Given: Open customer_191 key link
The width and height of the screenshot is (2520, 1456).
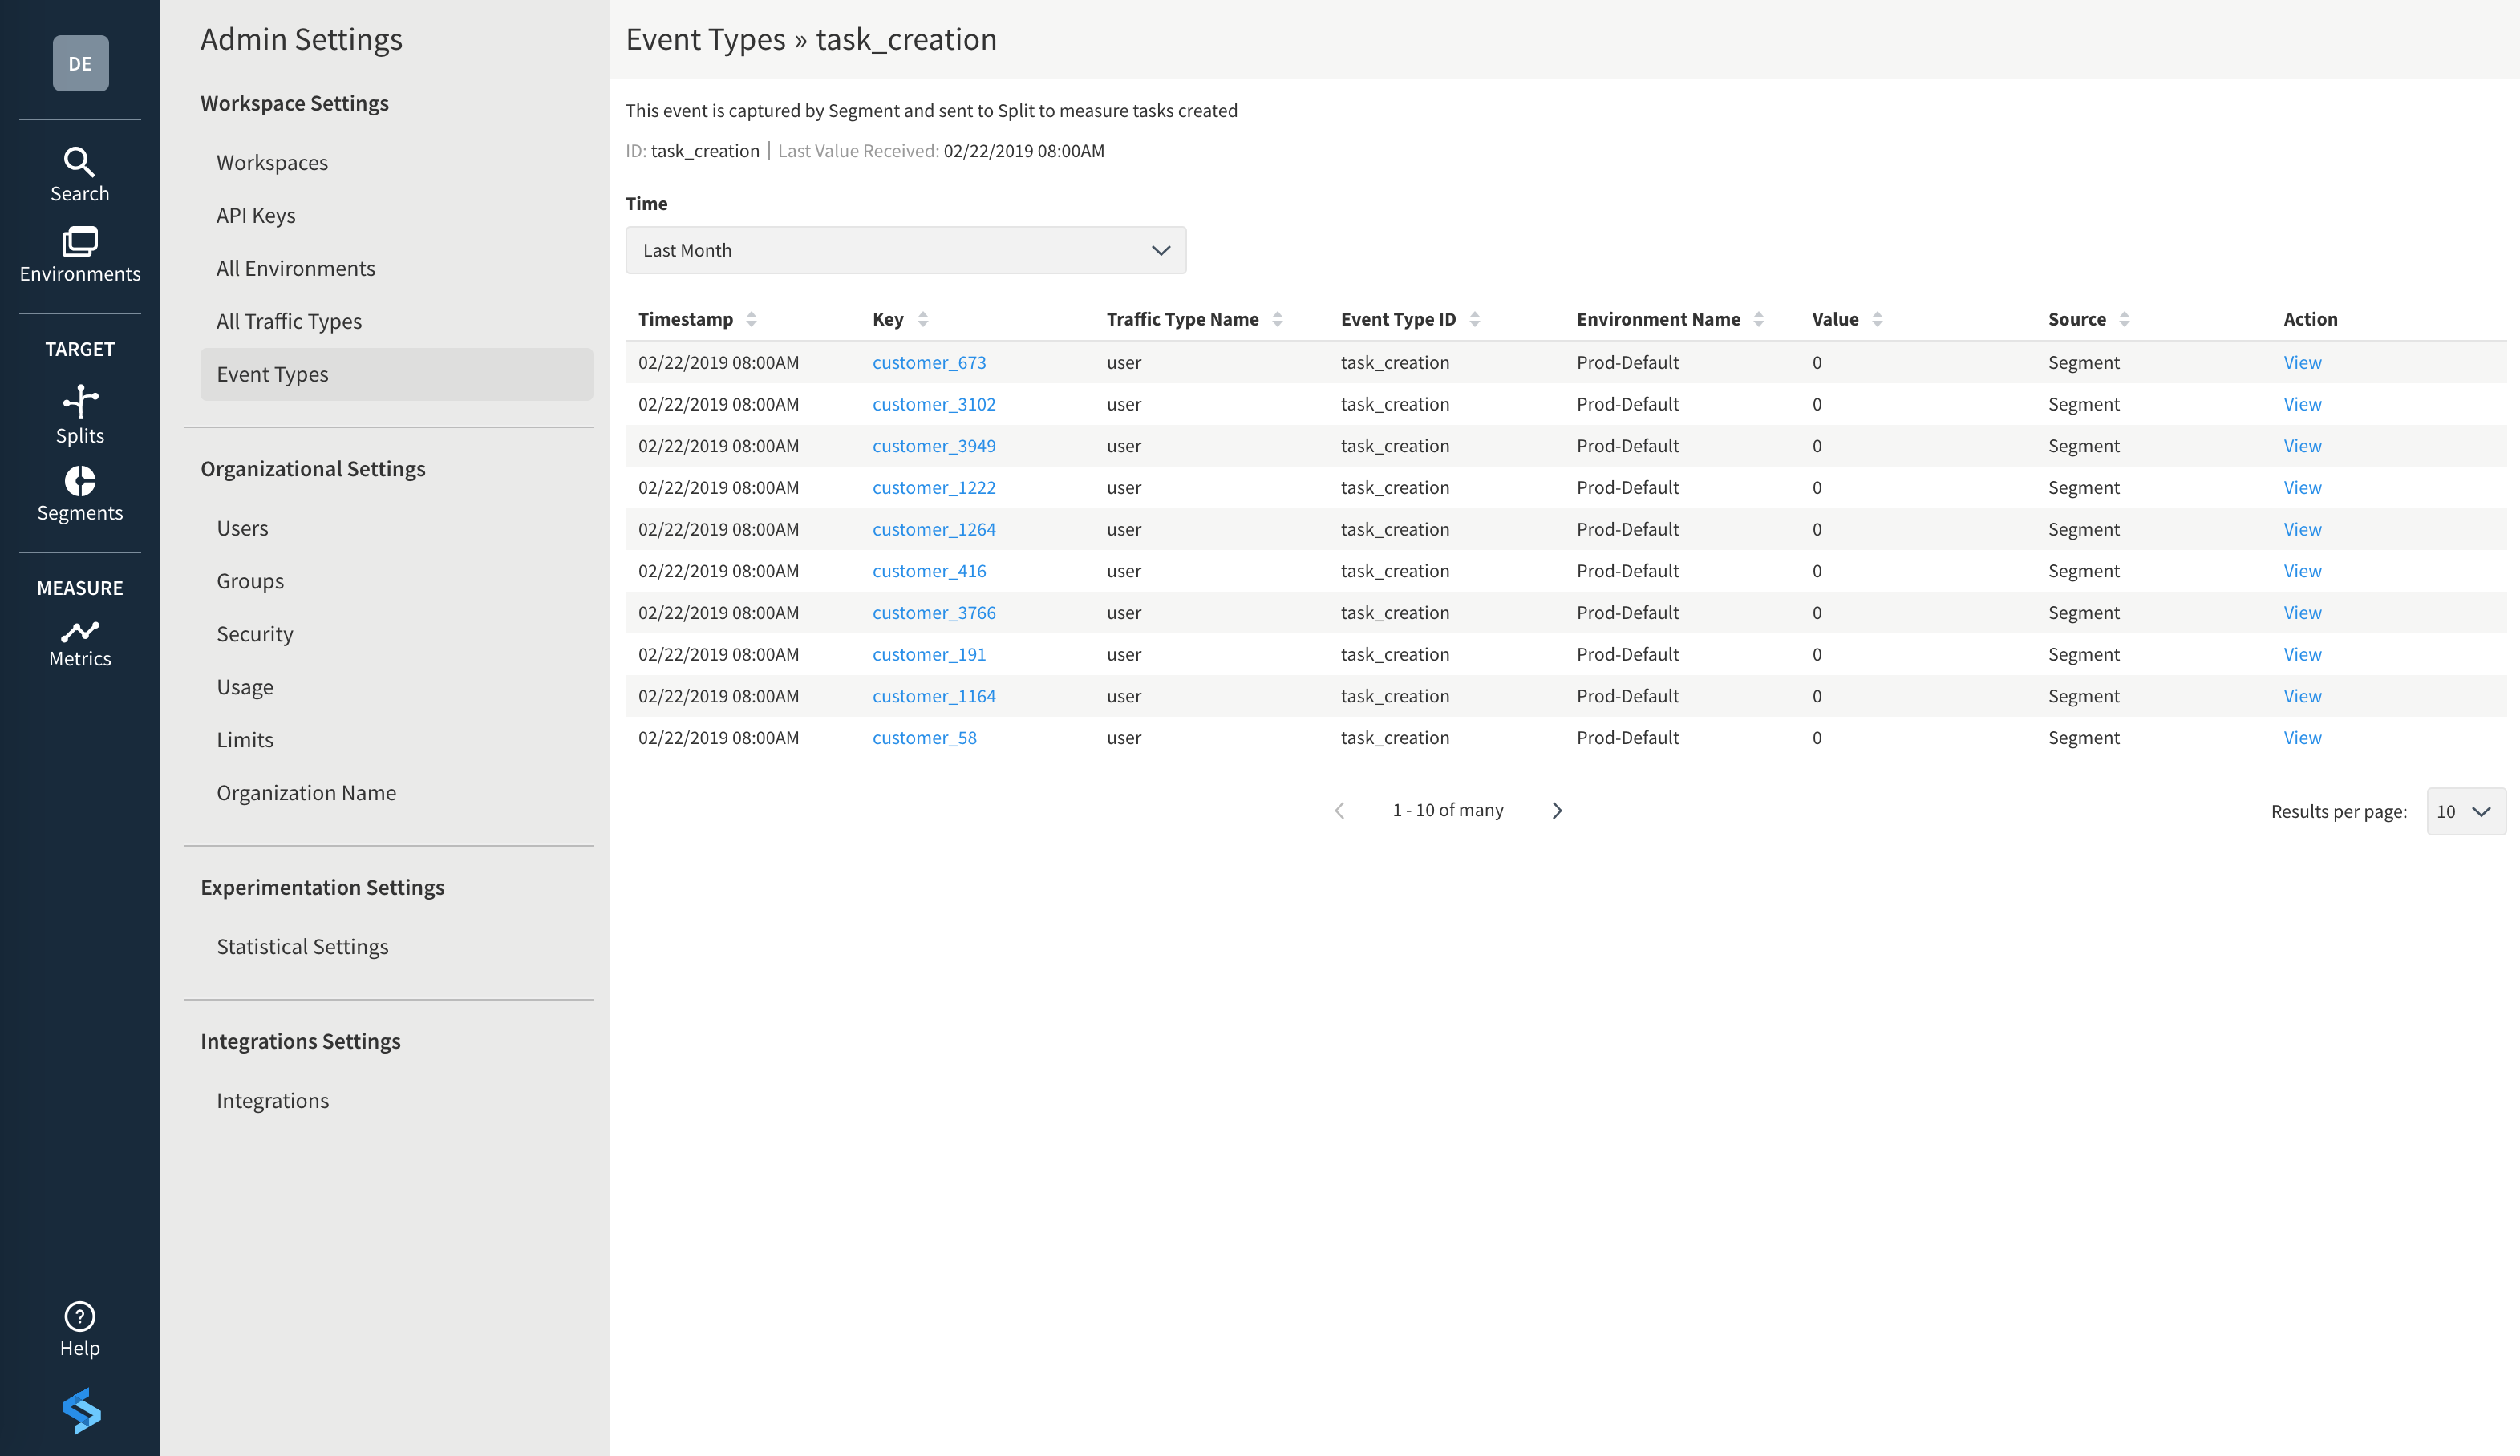Looking at the screenshot, I should (929, 654).
